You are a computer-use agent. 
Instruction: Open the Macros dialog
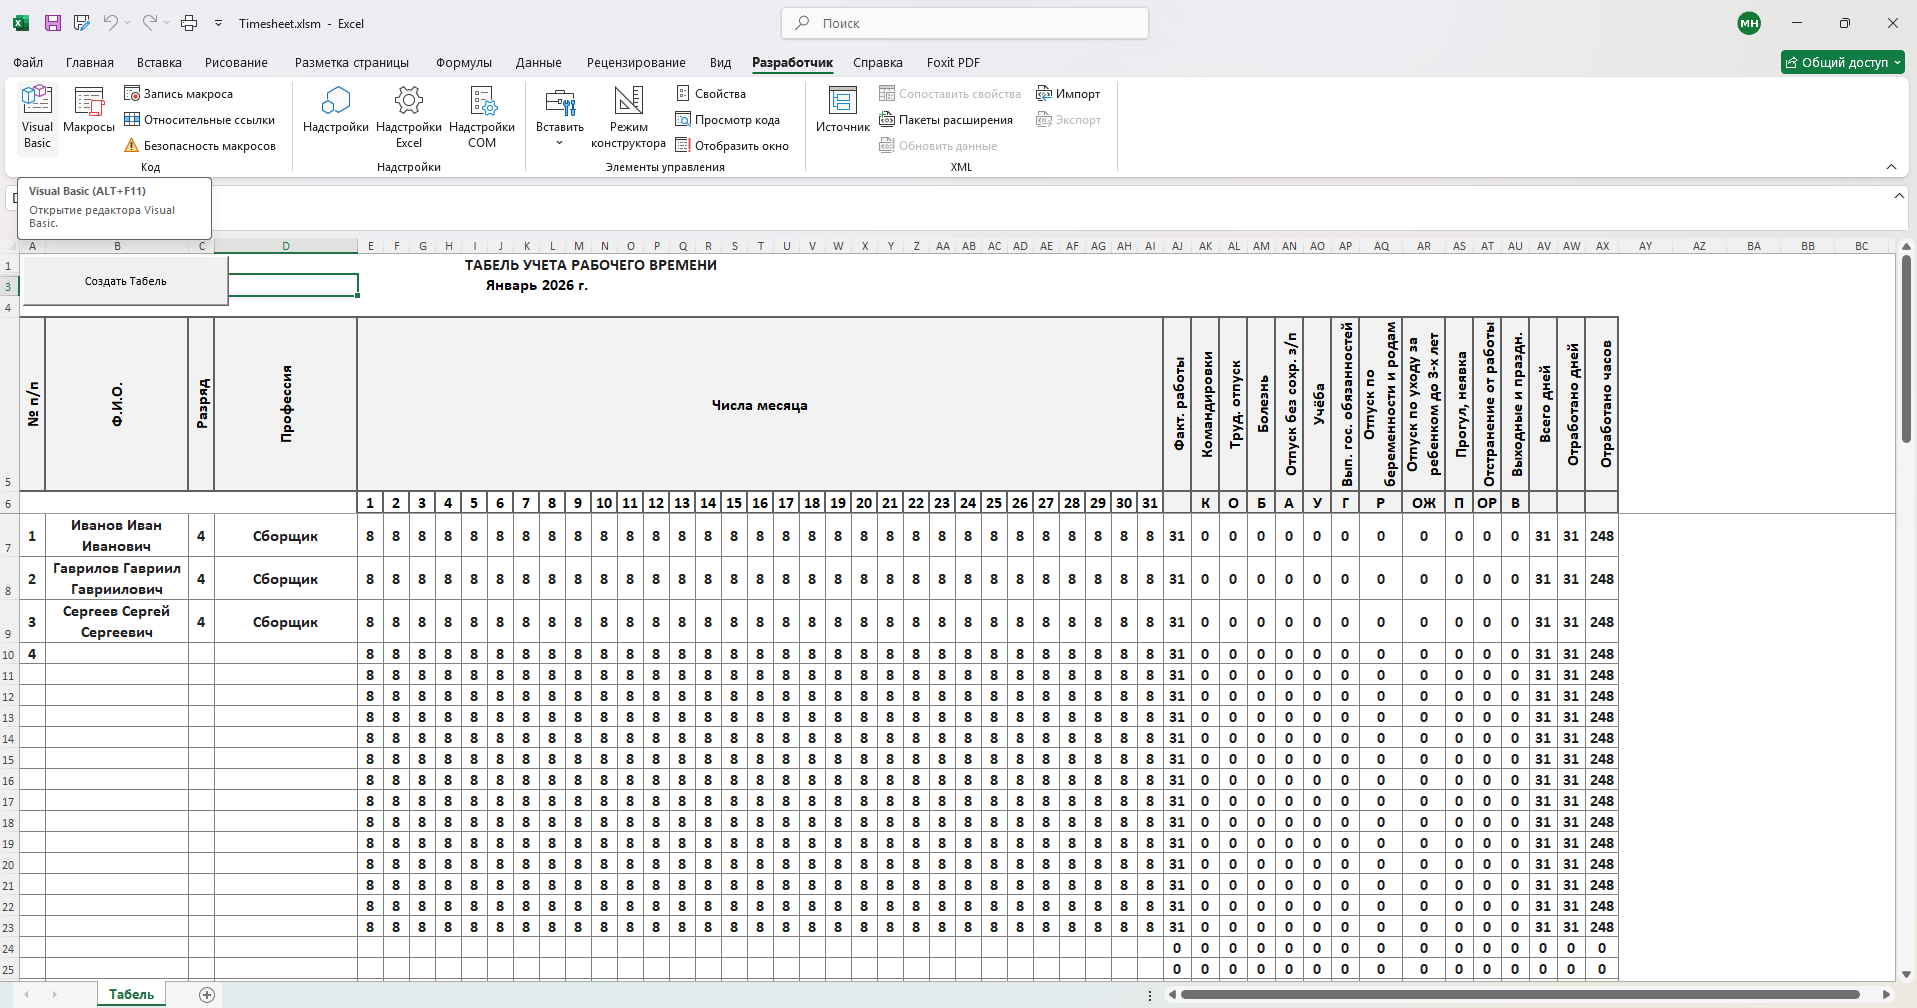pos(89,110)
